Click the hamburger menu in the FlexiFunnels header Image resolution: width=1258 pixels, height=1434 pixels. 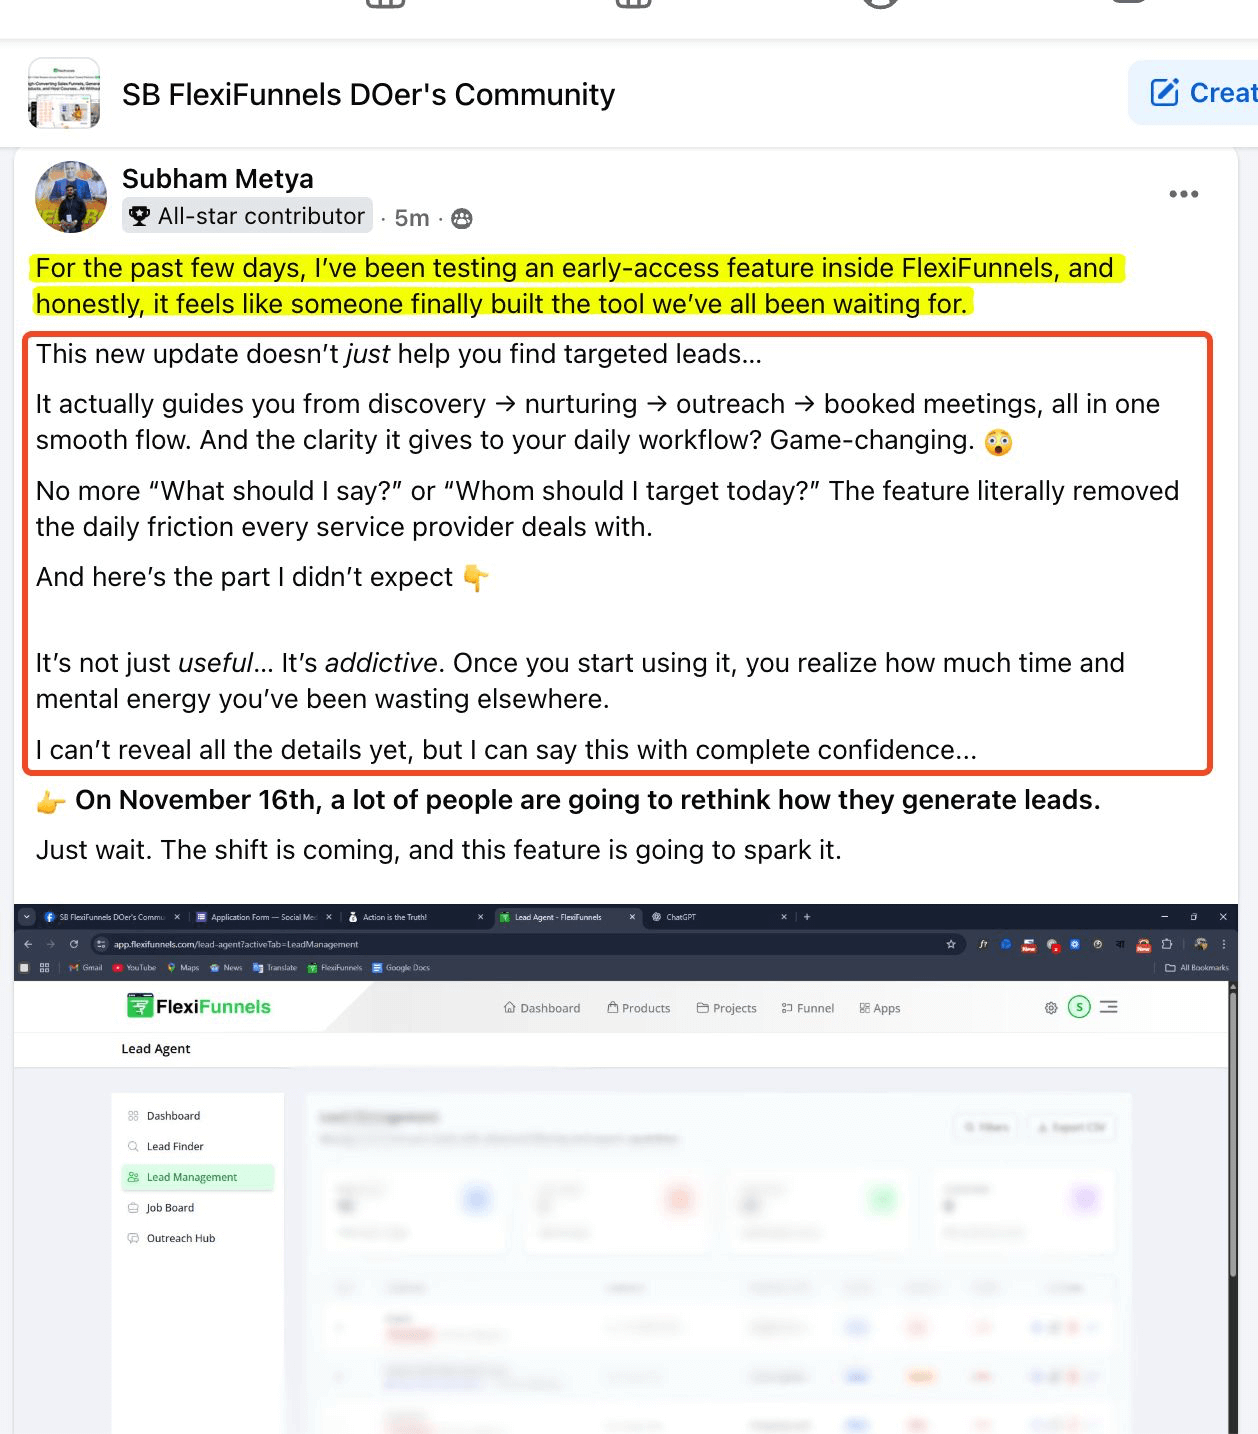(1108, 1007)
